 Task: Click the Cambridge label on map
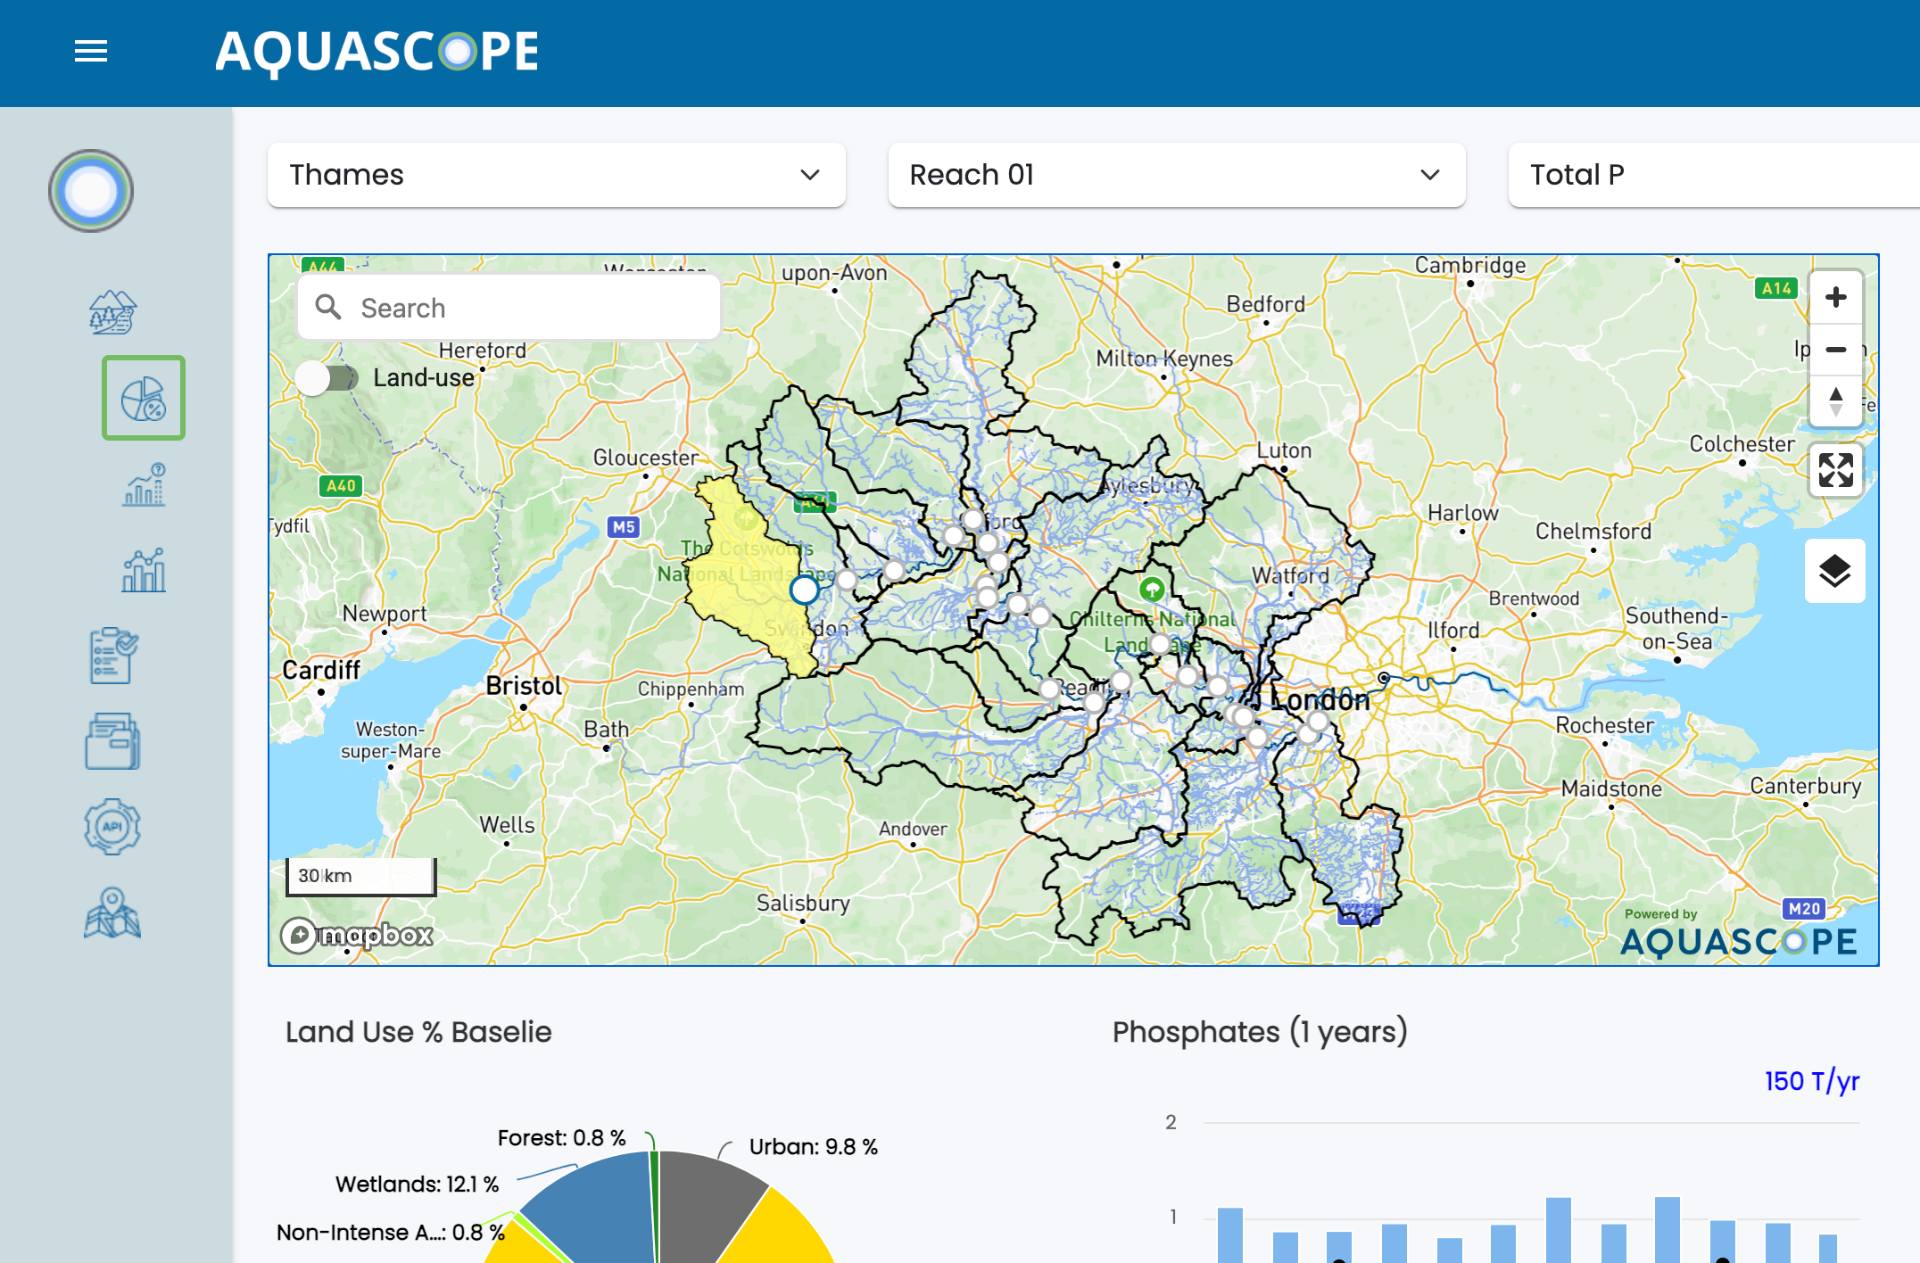1470,265
